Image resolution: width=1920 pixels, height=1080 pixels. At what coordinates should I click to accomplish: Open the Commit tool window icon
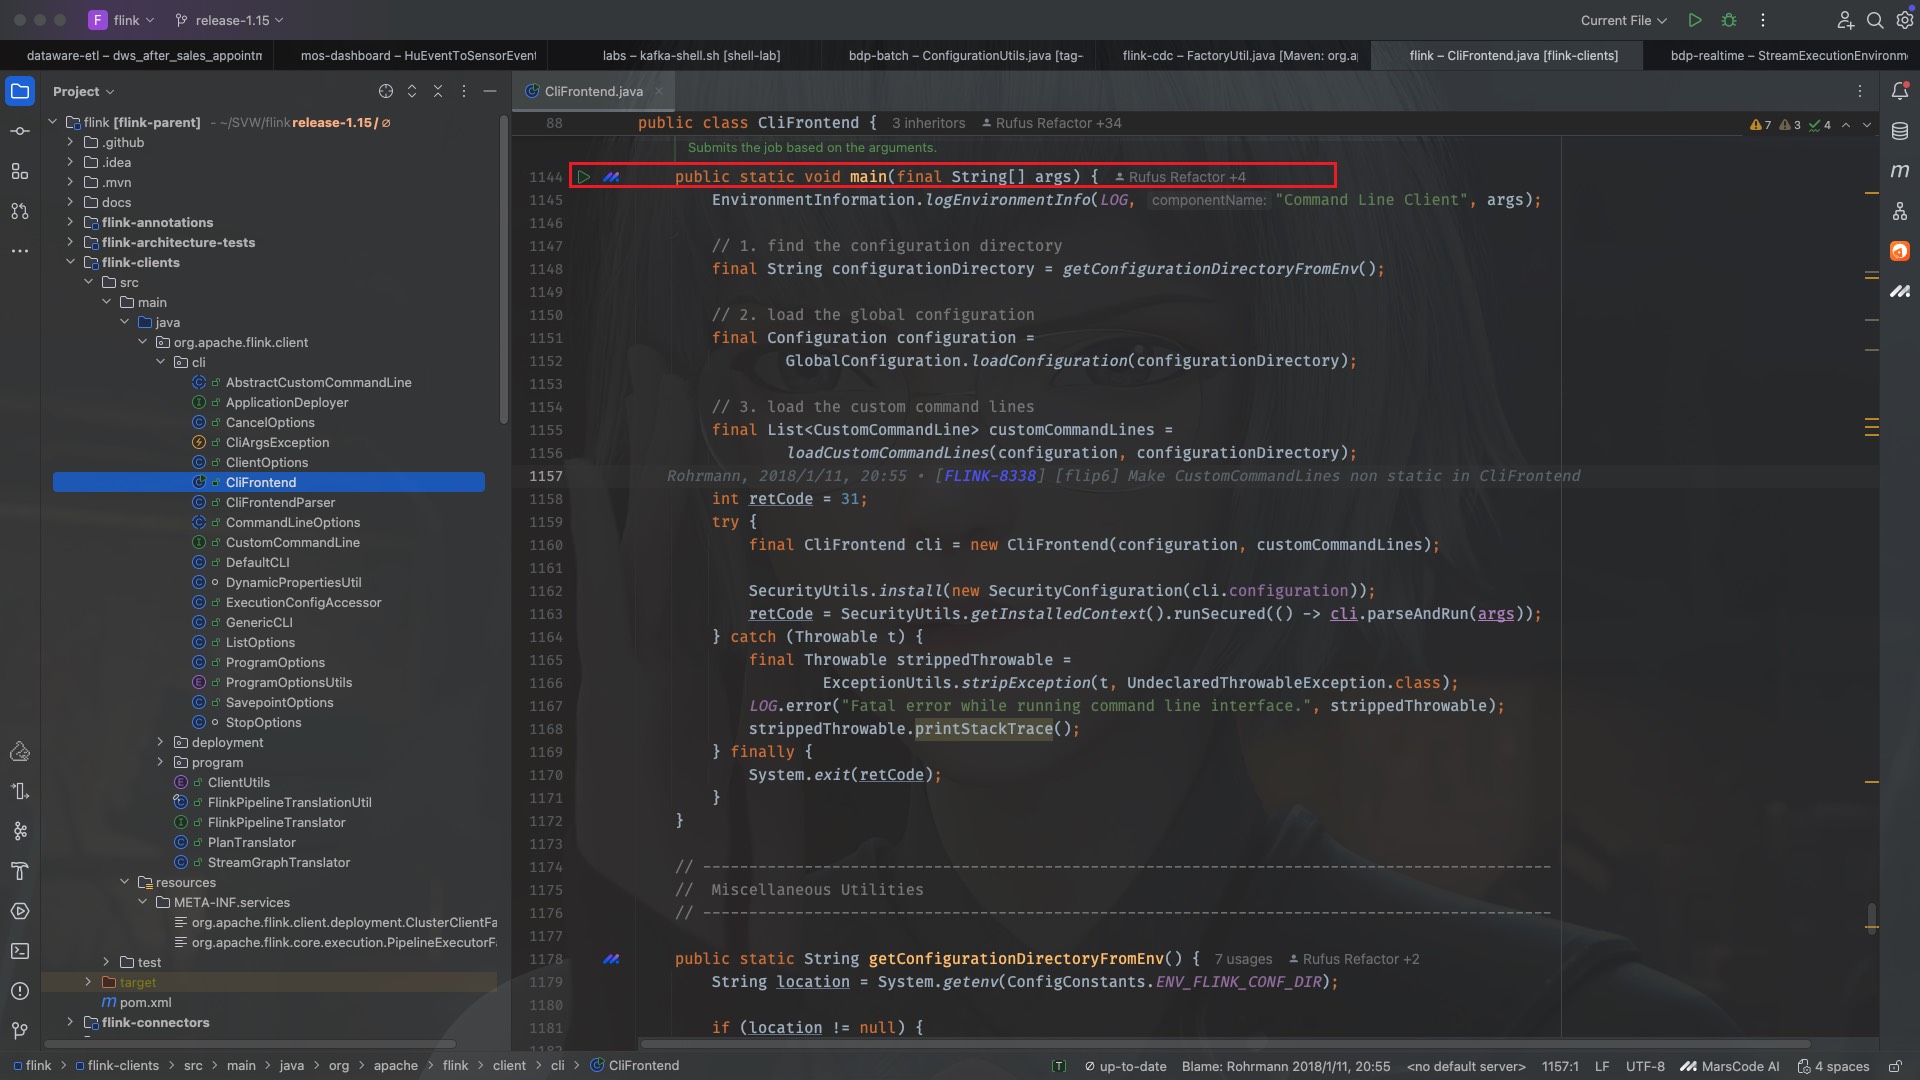[x=20, y=131]
